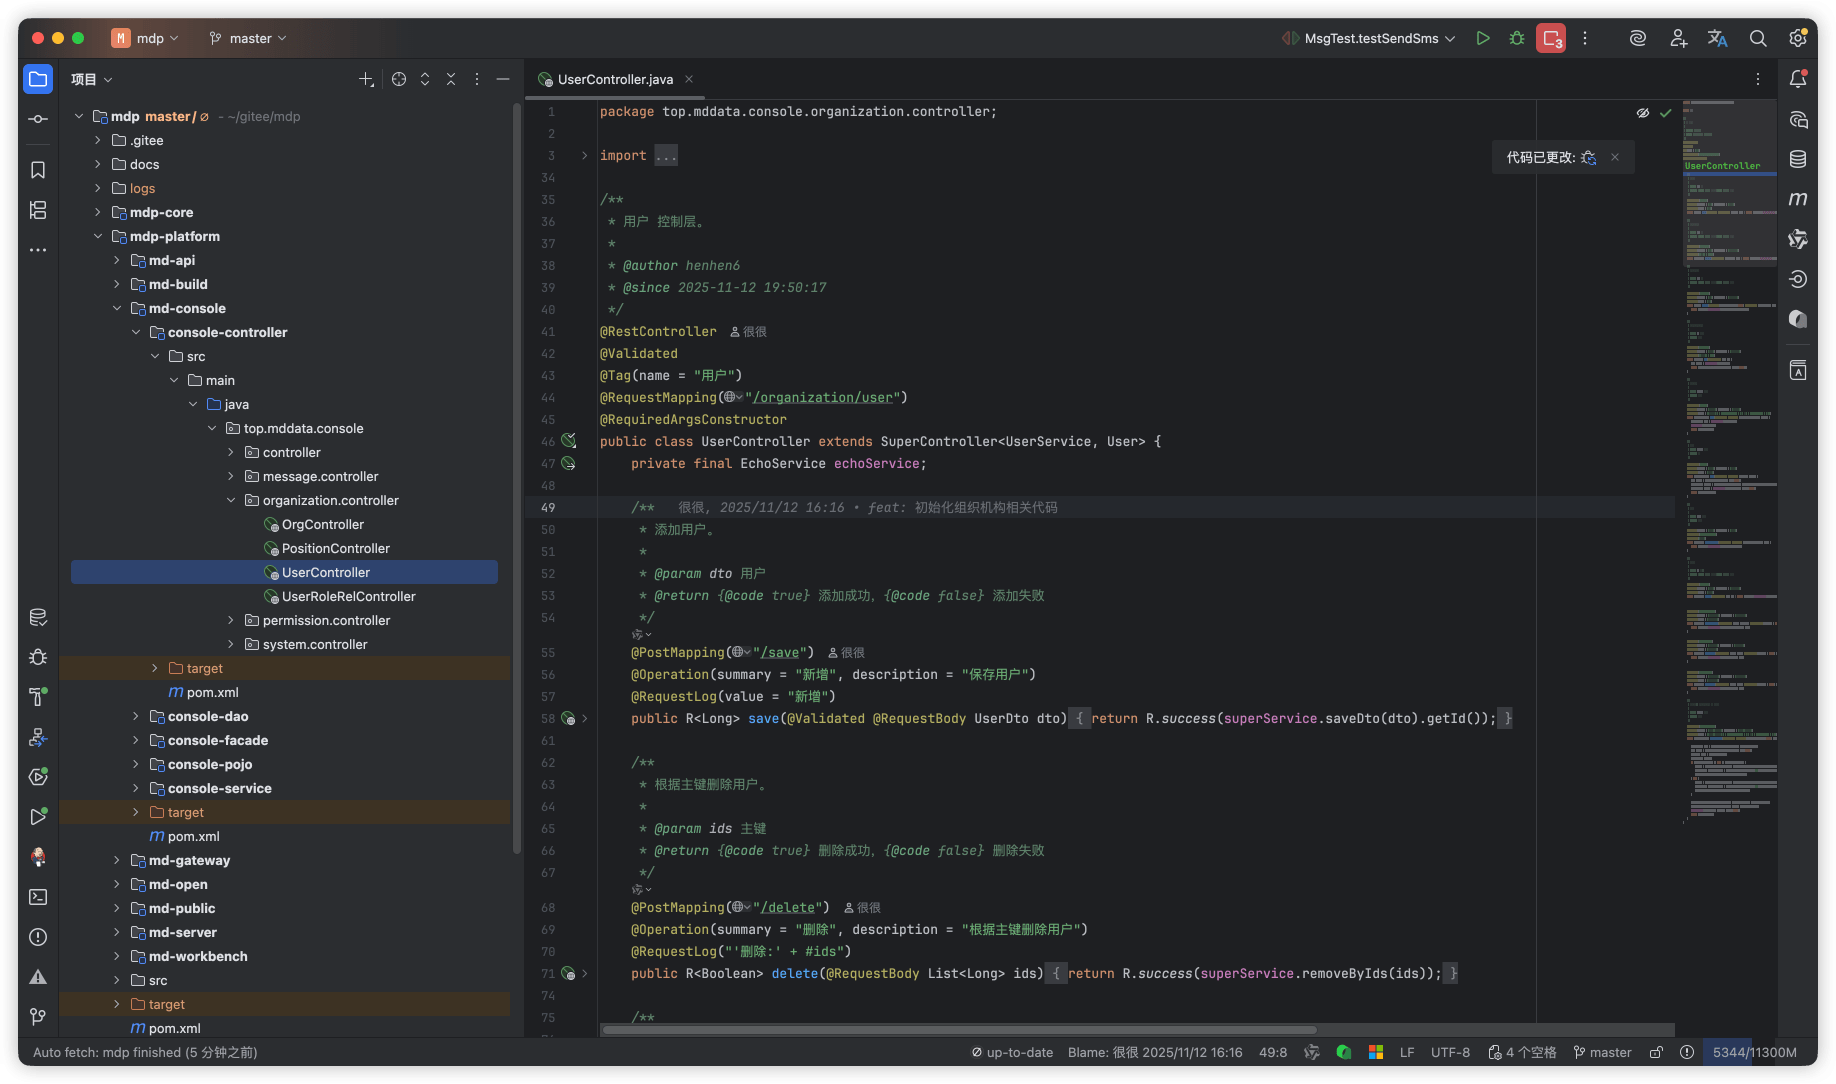Open the Maven tool window on right sidebar
1836x1084 pixels.
[x=1798, y=199]
